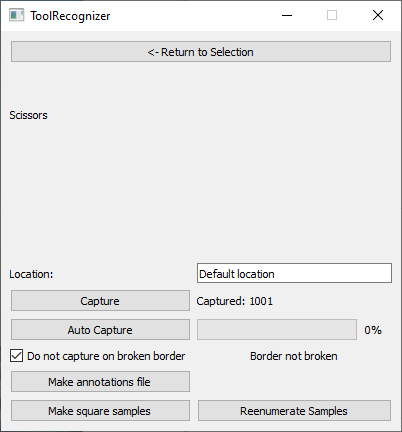The width and height of the screenshot is (402, 432).
Task: Minimize the ToolRecognizer window
Action: 287,15
